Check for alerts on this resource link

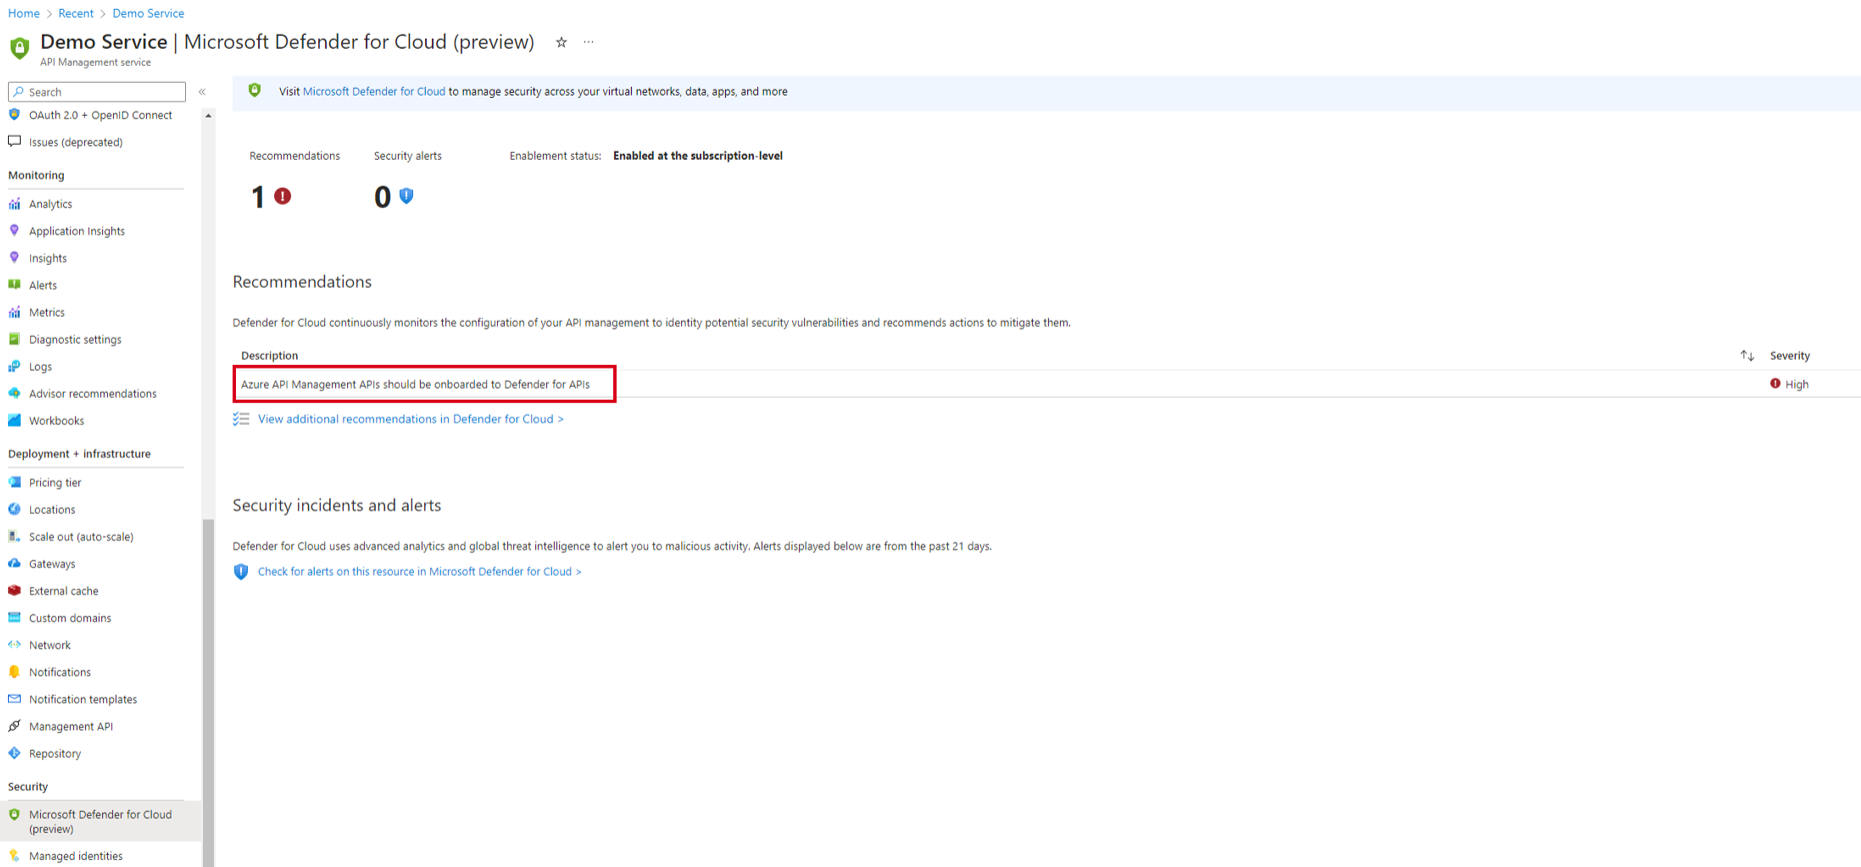[x=420, y=572]
